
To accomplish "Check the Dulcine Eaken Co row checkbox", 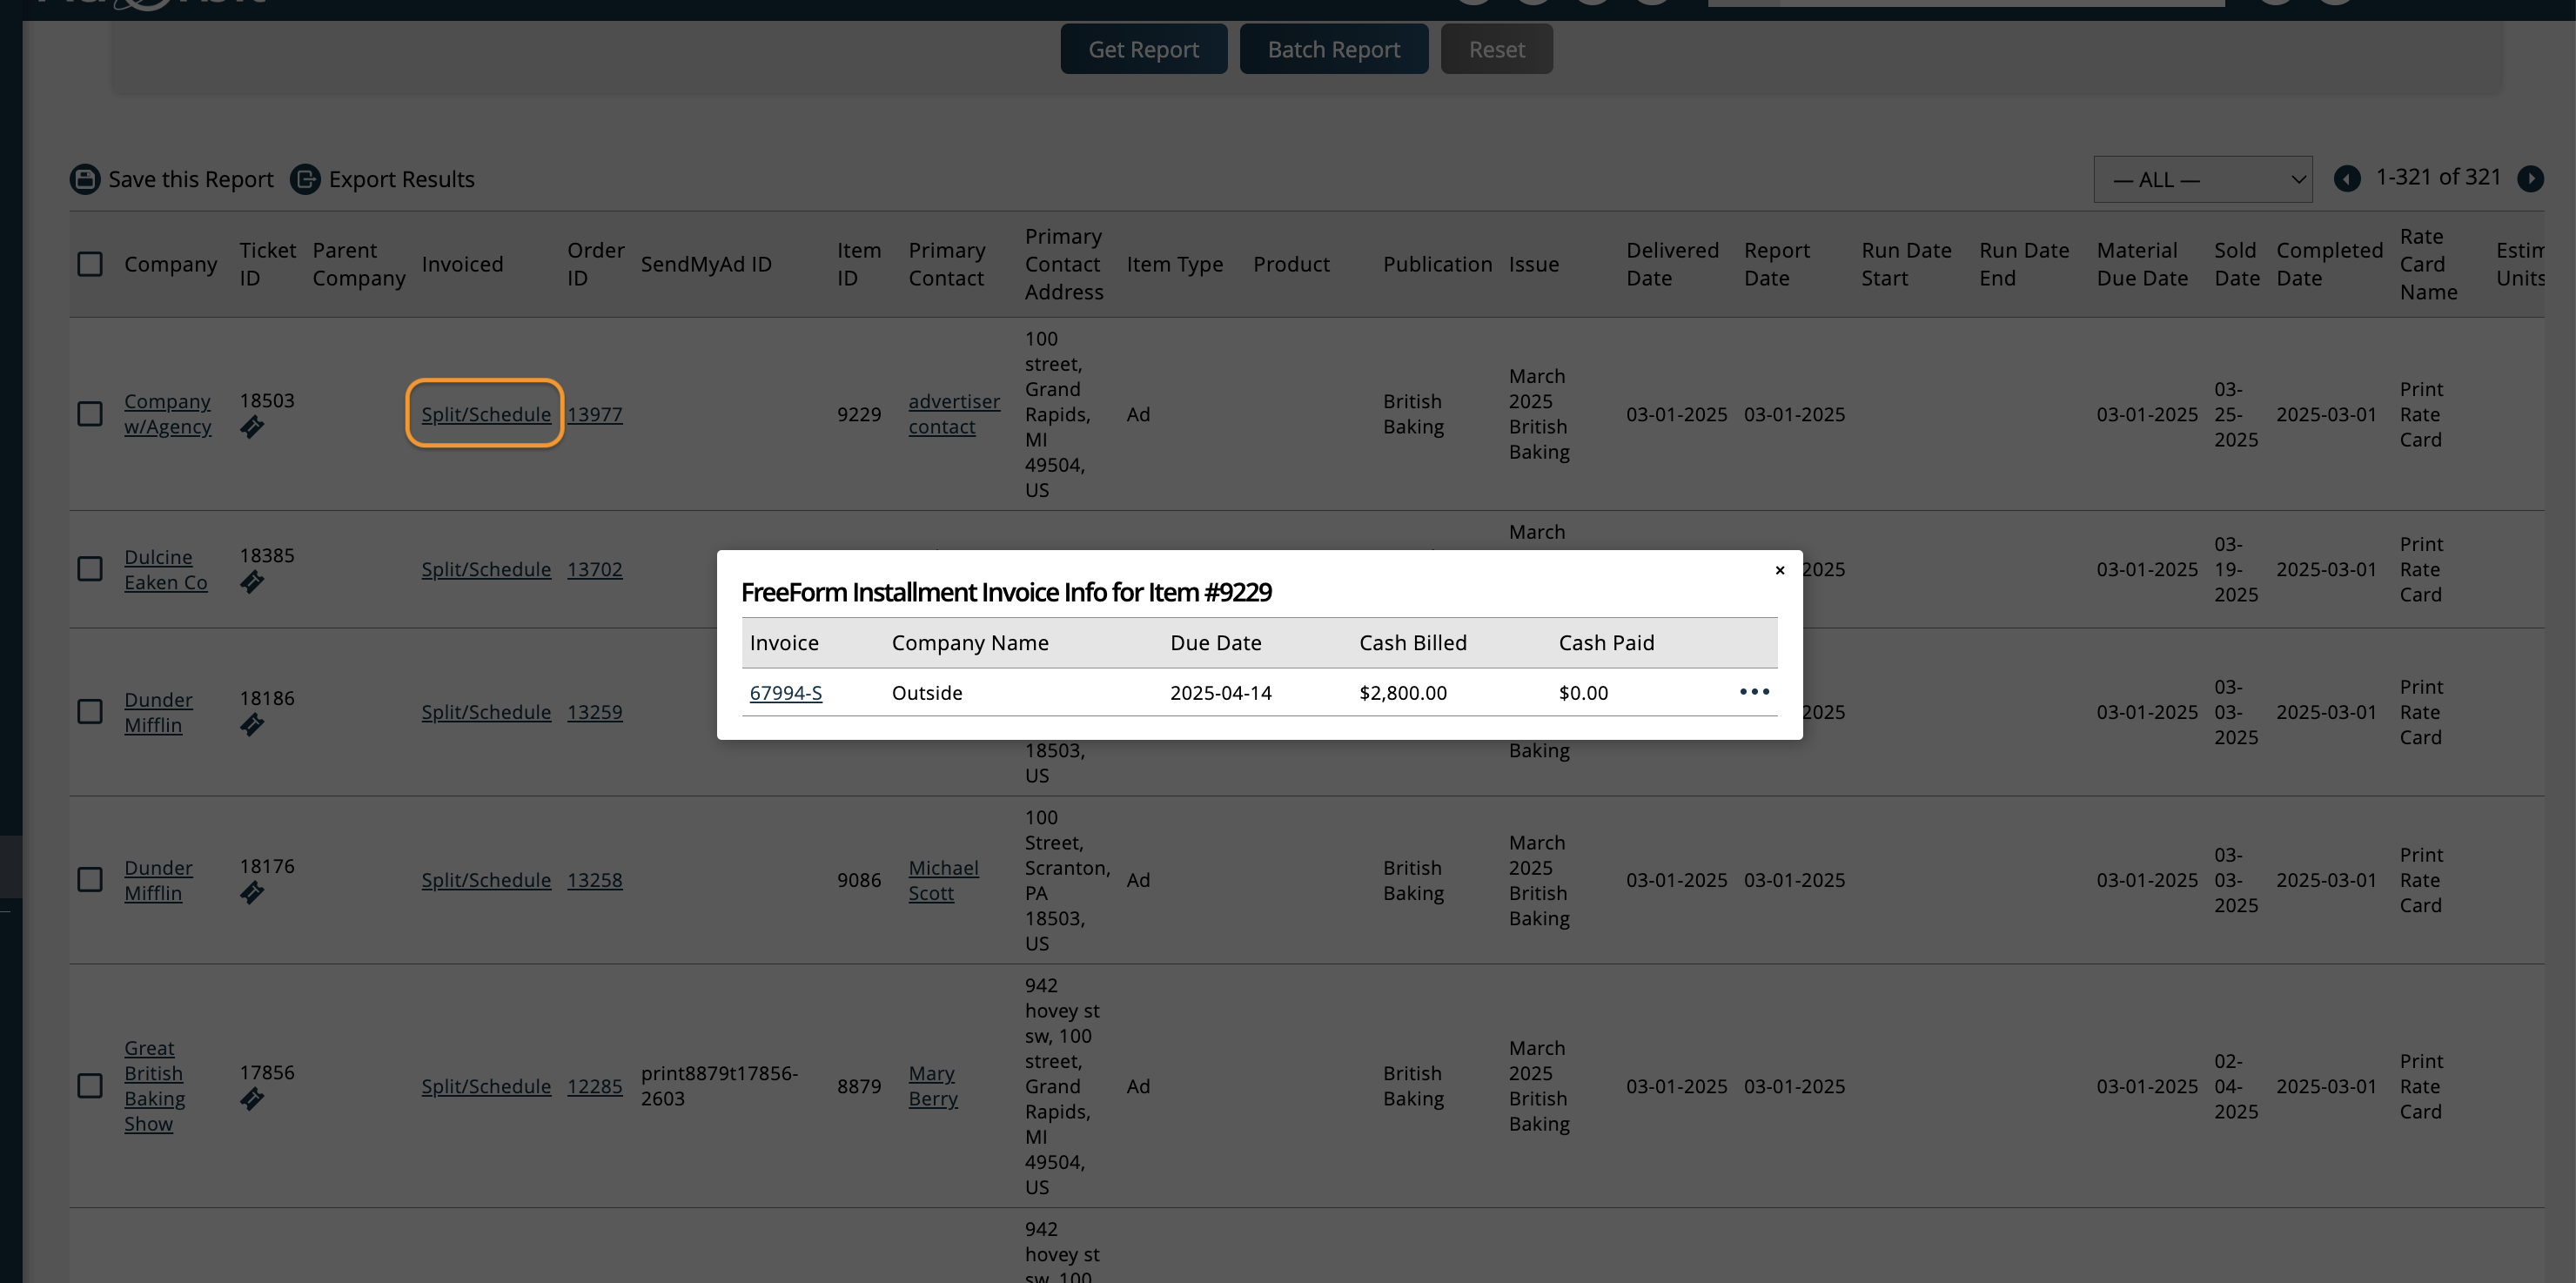I will point(90,569).
